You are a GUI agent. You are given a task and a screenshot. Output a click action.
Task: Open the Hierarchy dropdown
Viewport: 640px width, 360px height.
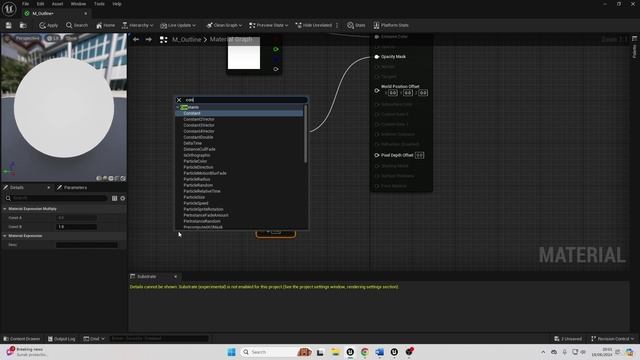pyautogui.click(x=138, y=25)
